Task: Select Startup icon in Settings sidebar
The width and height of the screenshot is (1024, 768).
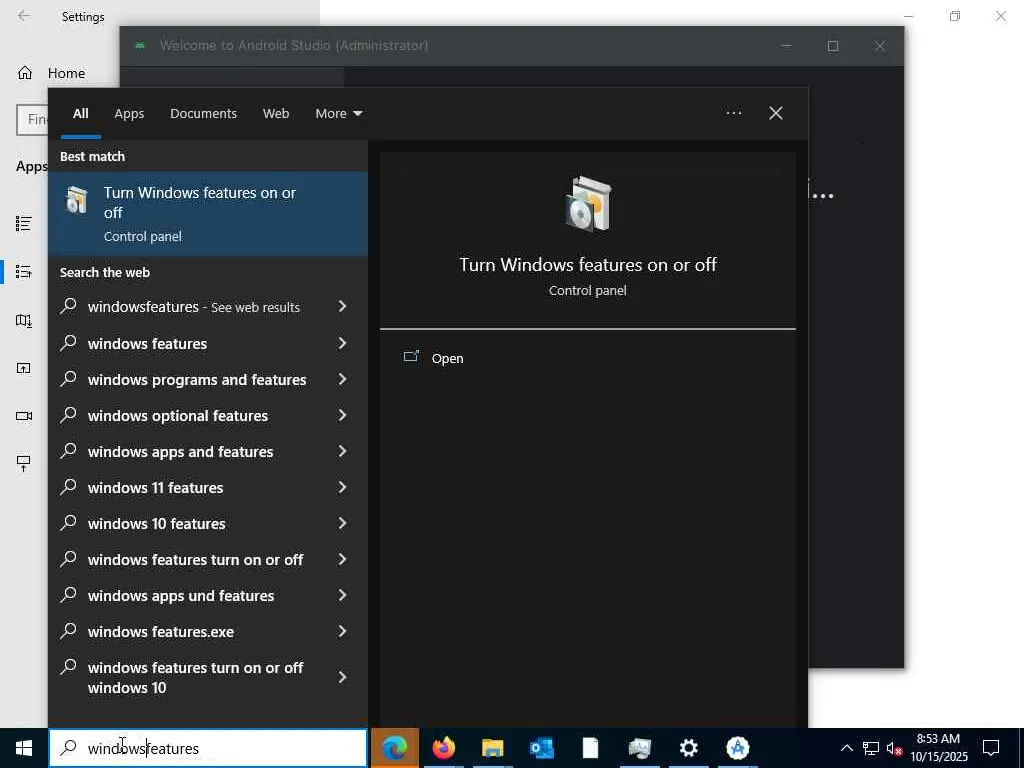Action: coord(24,464)
